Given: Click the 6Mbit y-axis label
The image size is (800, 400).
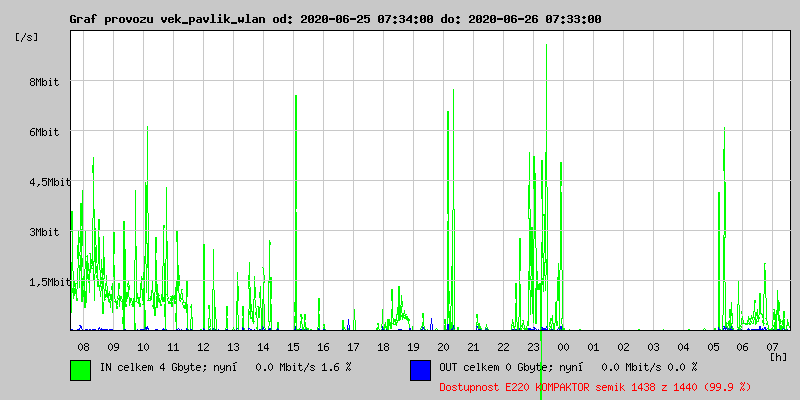Looking at the screenshot, I should click(x=44, y=132).
